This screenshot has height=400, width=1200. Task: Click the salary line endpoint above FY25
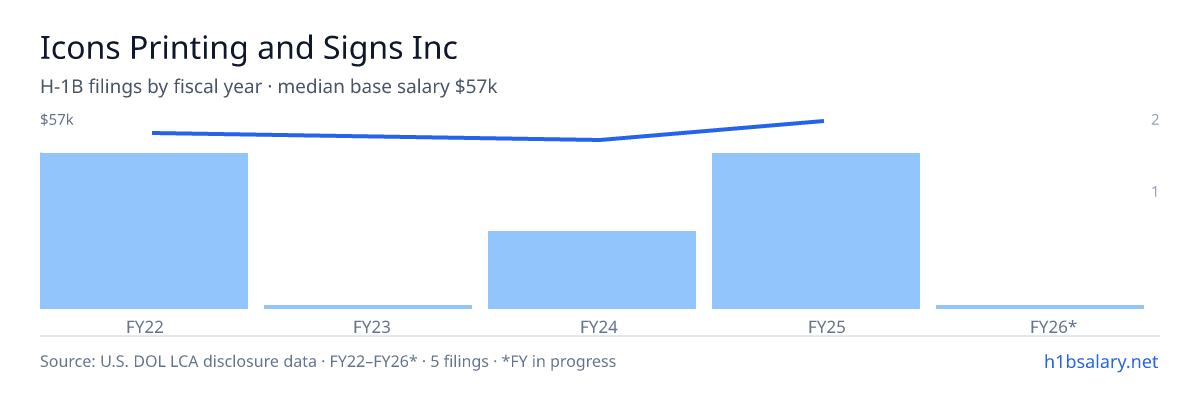coord(822,121)
